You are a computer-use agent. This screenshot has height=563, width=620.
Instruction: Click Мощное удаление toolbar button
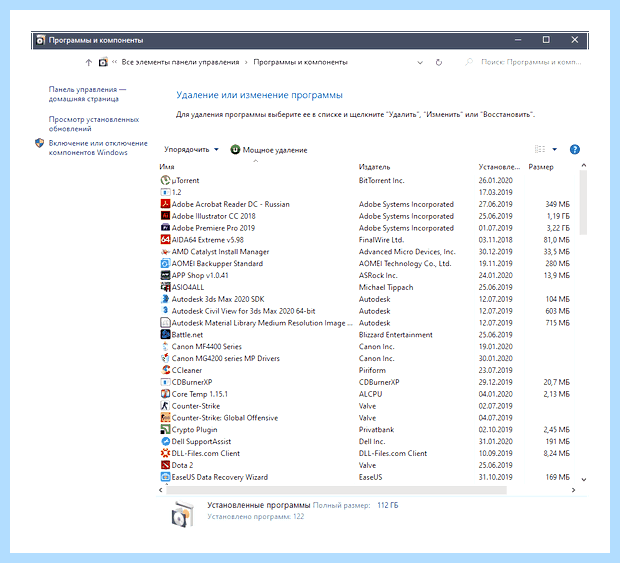269,150
